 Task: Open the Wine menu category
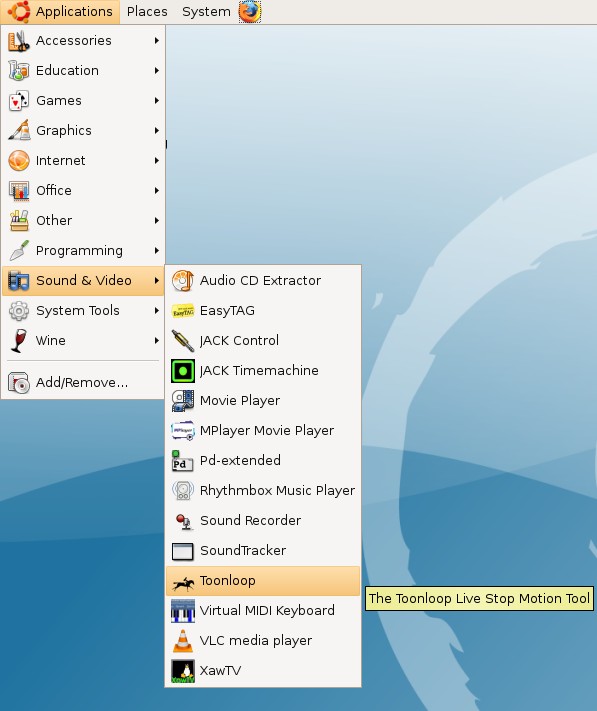(x=83, y=341)
